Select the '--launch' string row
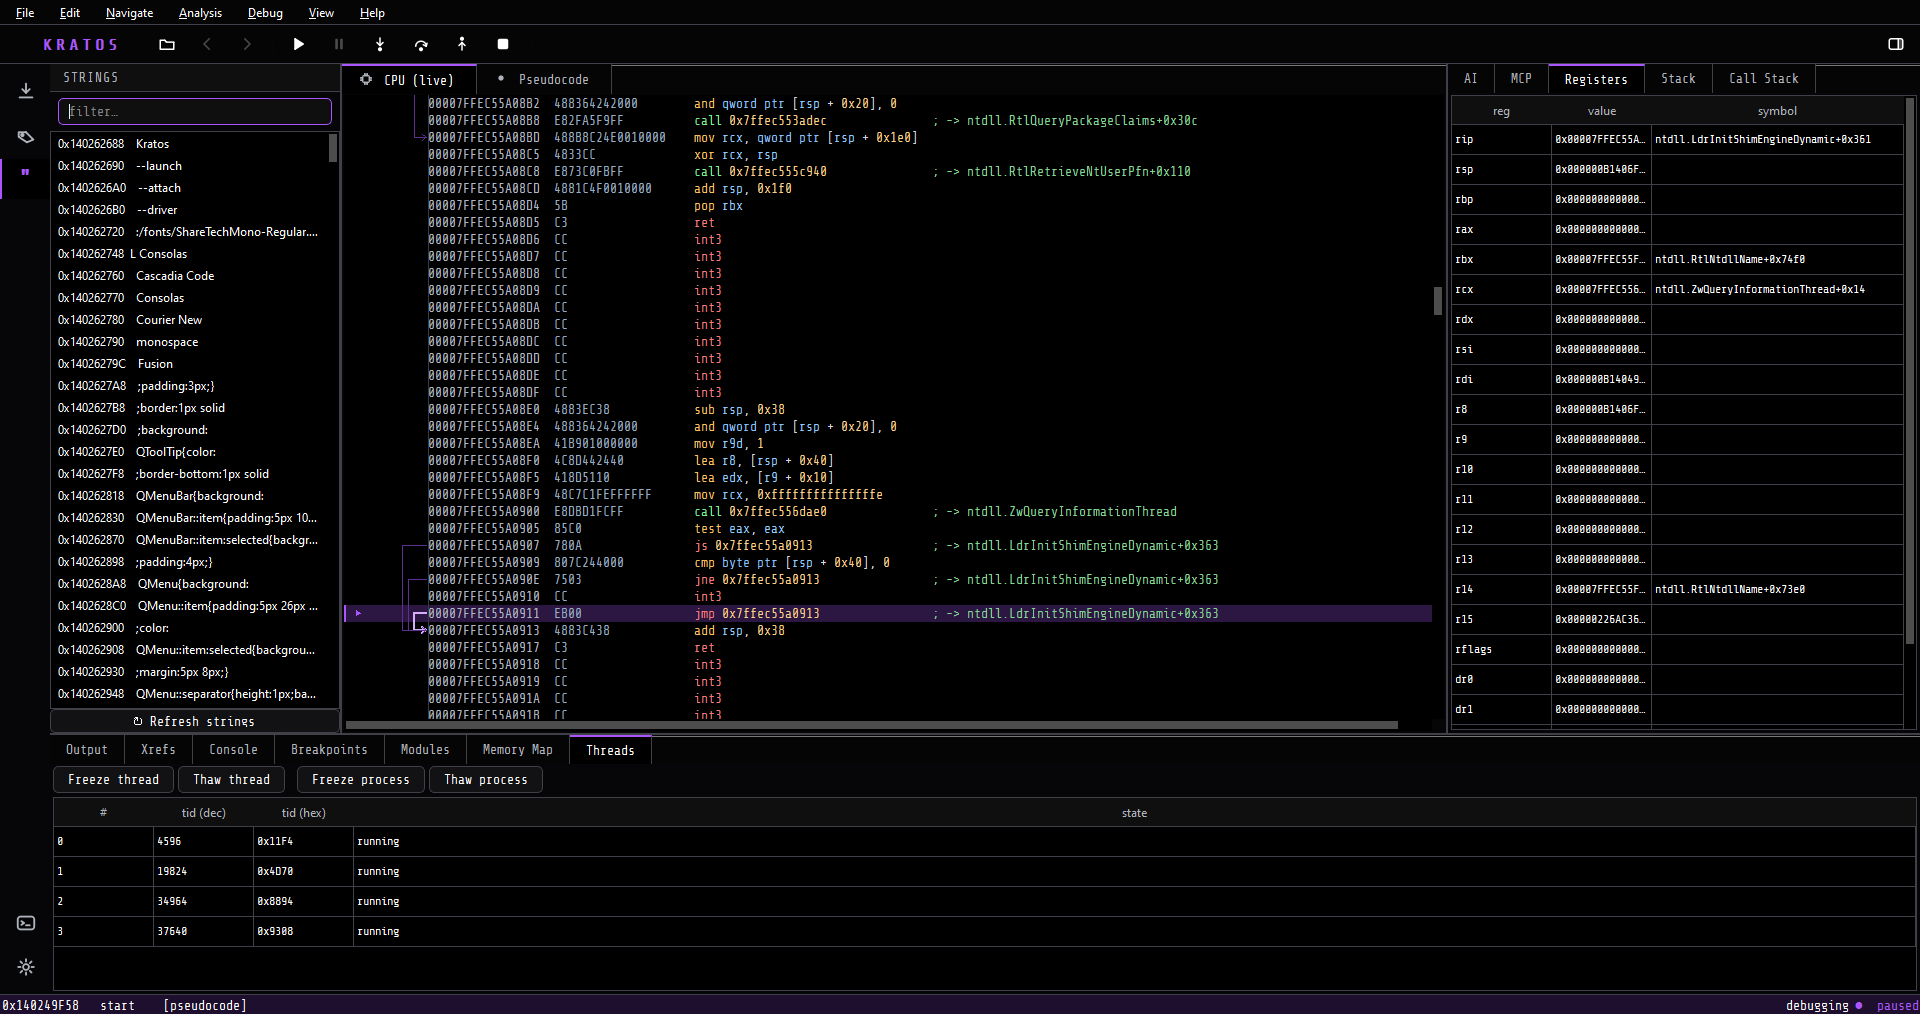The width and height of the screenshot is (1920, 1014). (x=190, y=166)
